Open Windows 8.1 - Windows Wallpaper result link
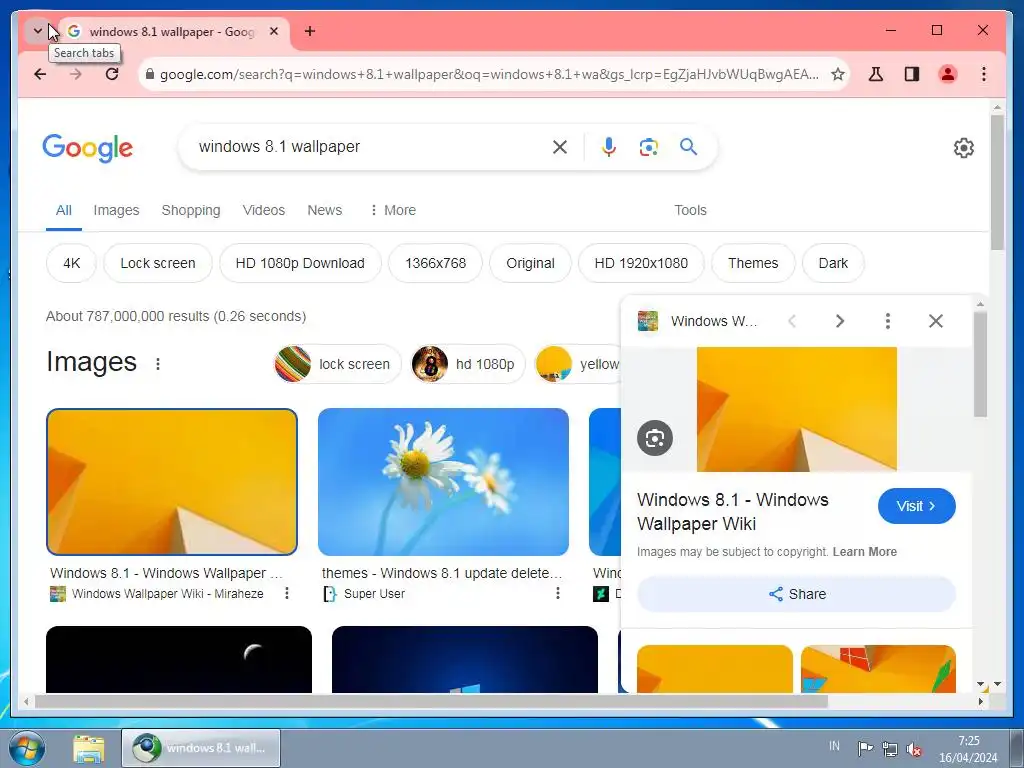The image size is (1024, 768). [167, 573]
